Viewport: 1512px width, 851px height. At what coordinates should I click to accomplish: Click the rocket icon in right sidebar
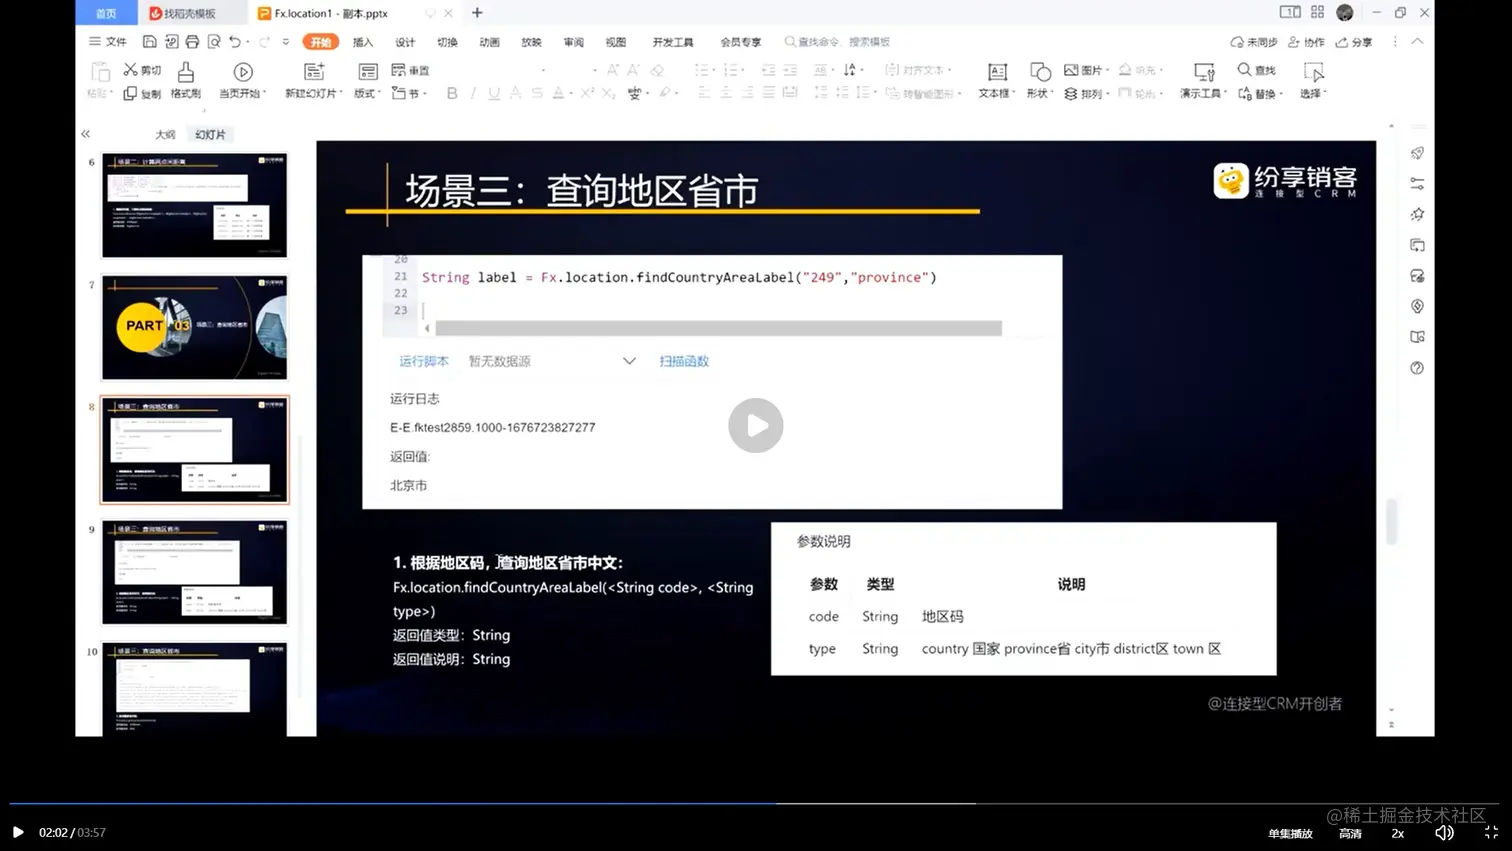1417,153
